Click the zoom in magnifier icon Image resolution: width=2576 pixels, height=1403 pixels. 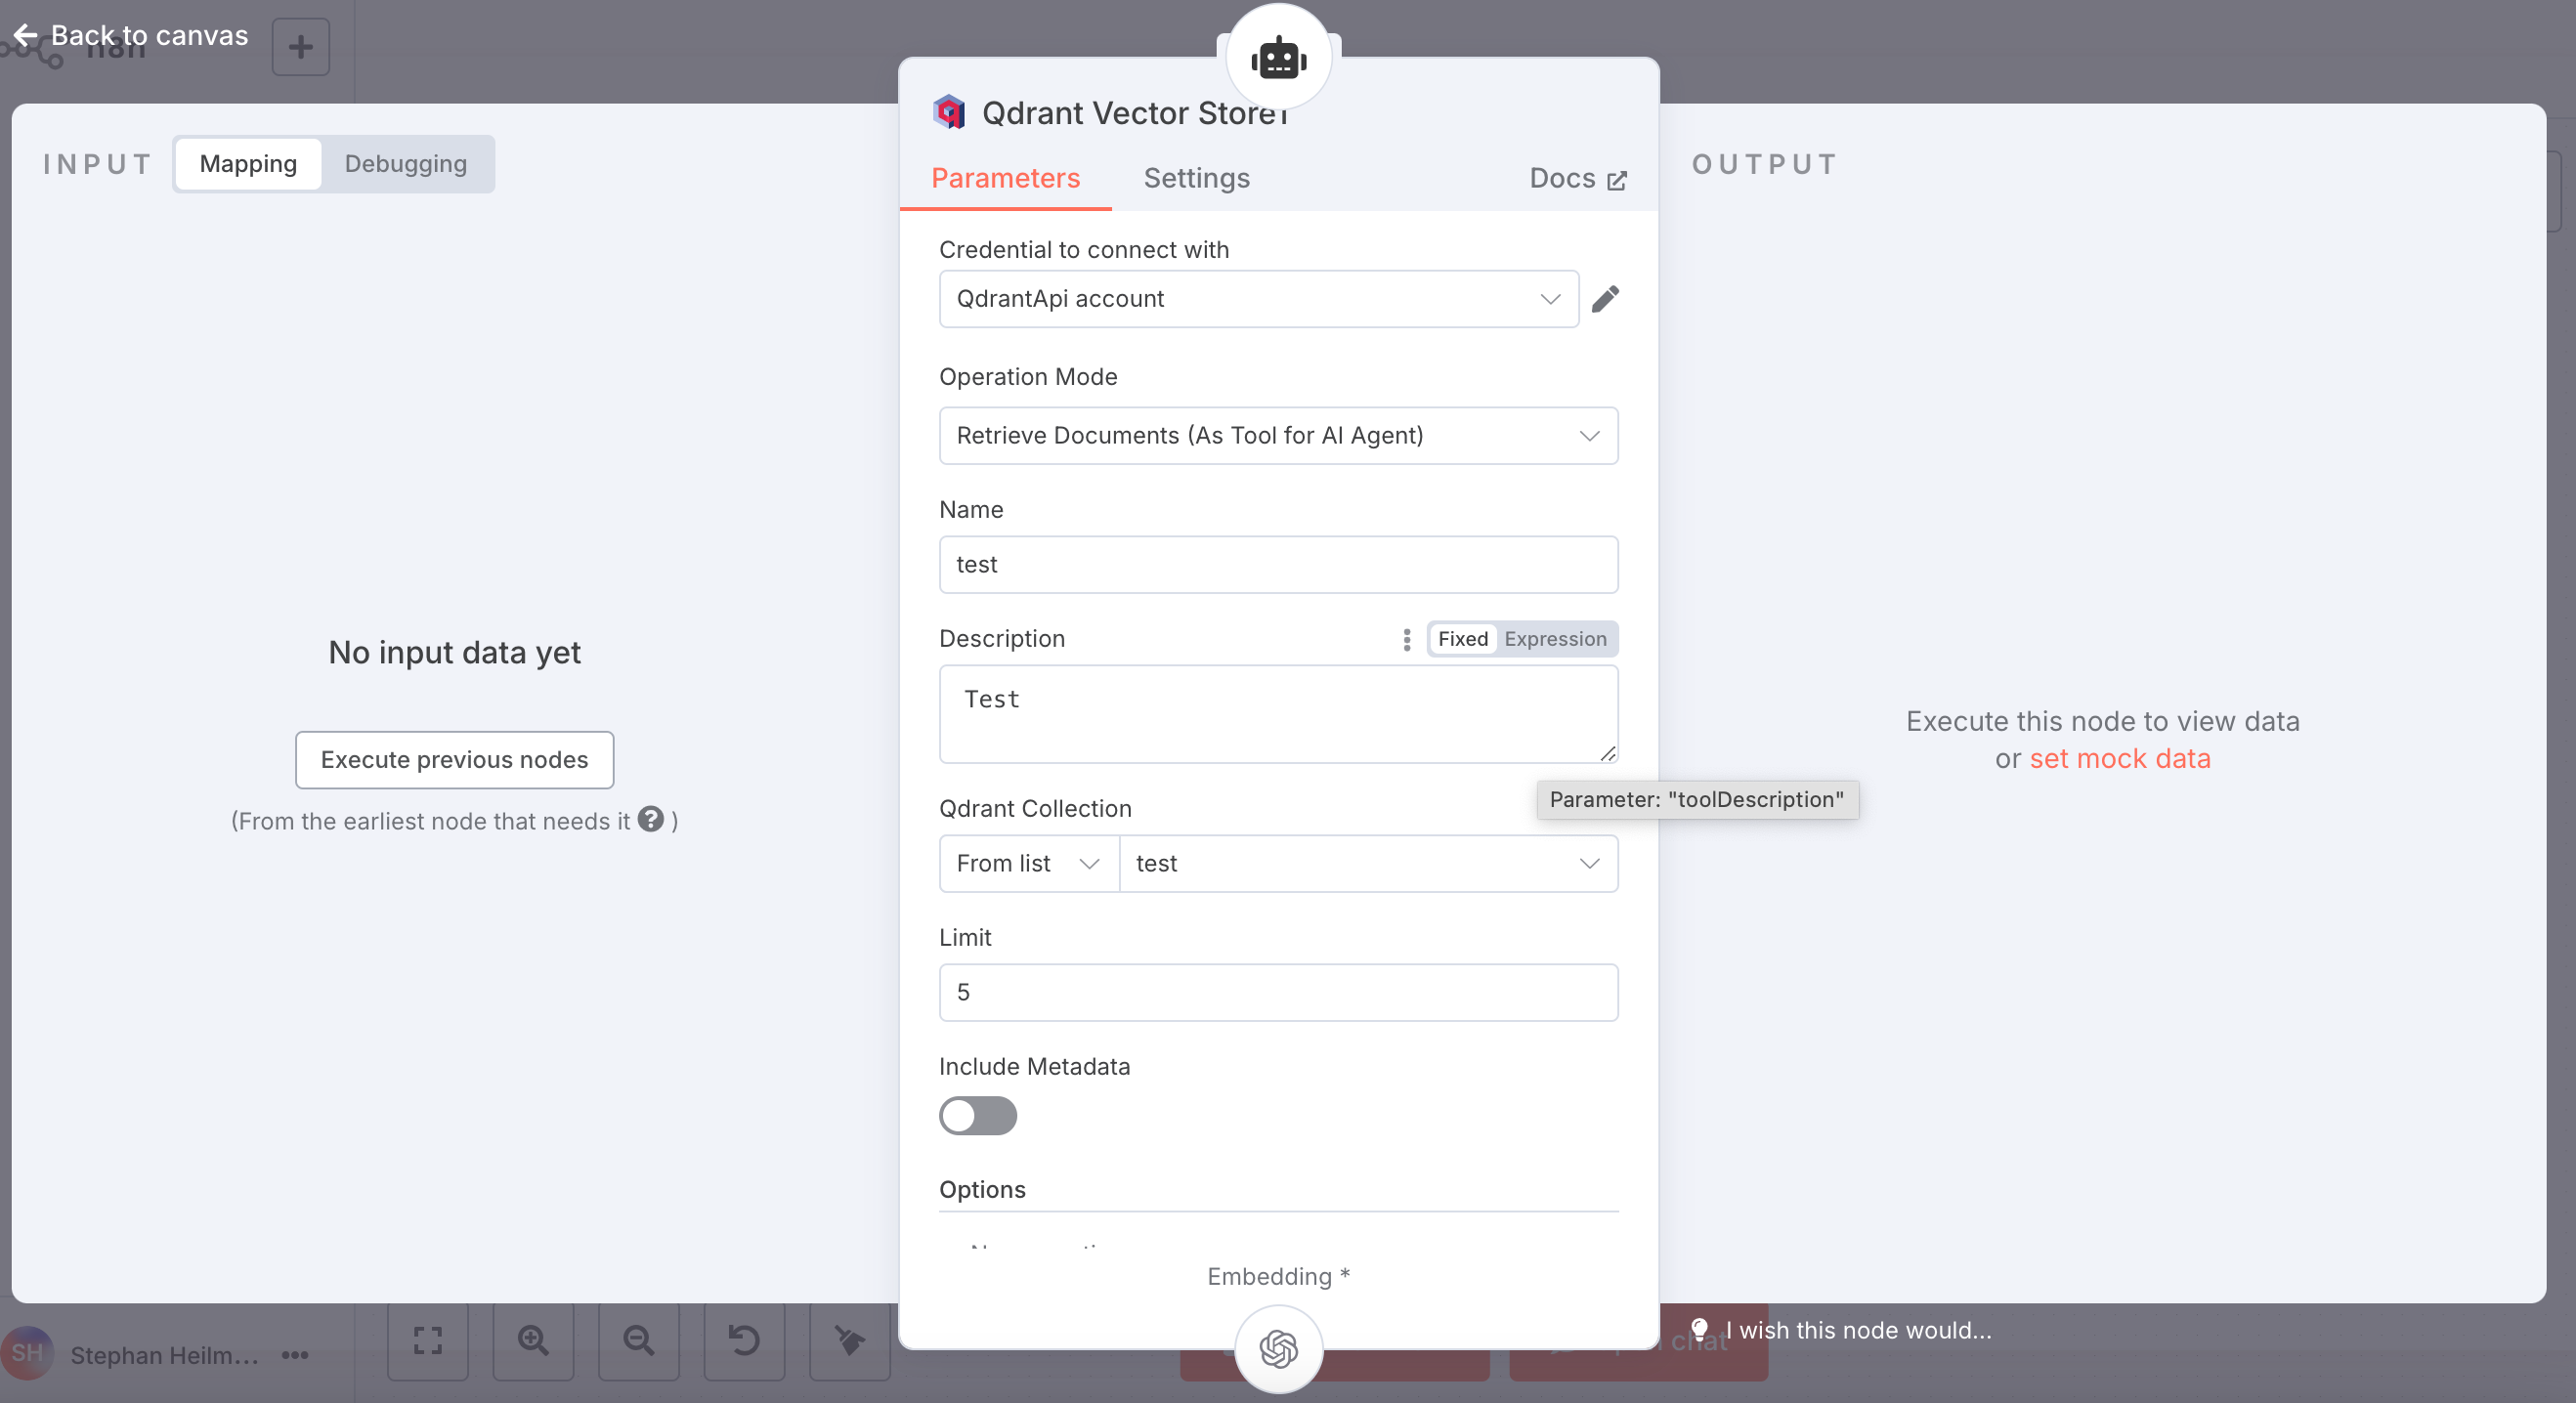tap(533, 1341)
